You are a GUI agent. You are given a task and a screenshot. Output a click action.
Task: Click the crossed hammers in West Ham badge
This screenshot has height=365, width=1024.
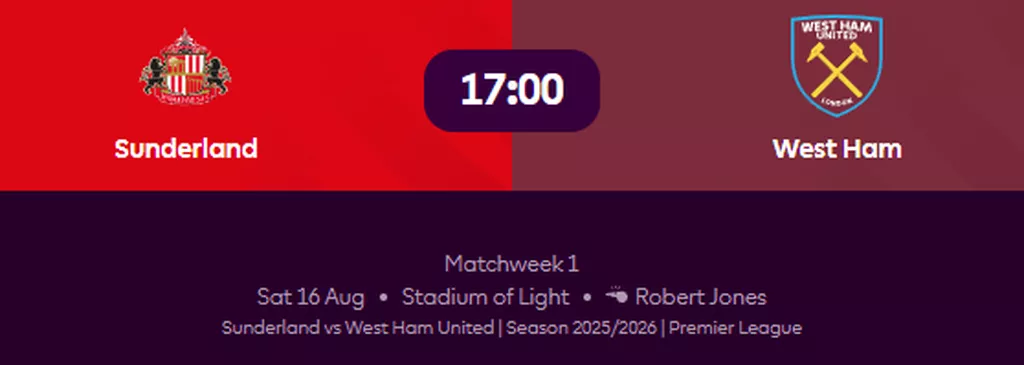[x=837, y=69]
